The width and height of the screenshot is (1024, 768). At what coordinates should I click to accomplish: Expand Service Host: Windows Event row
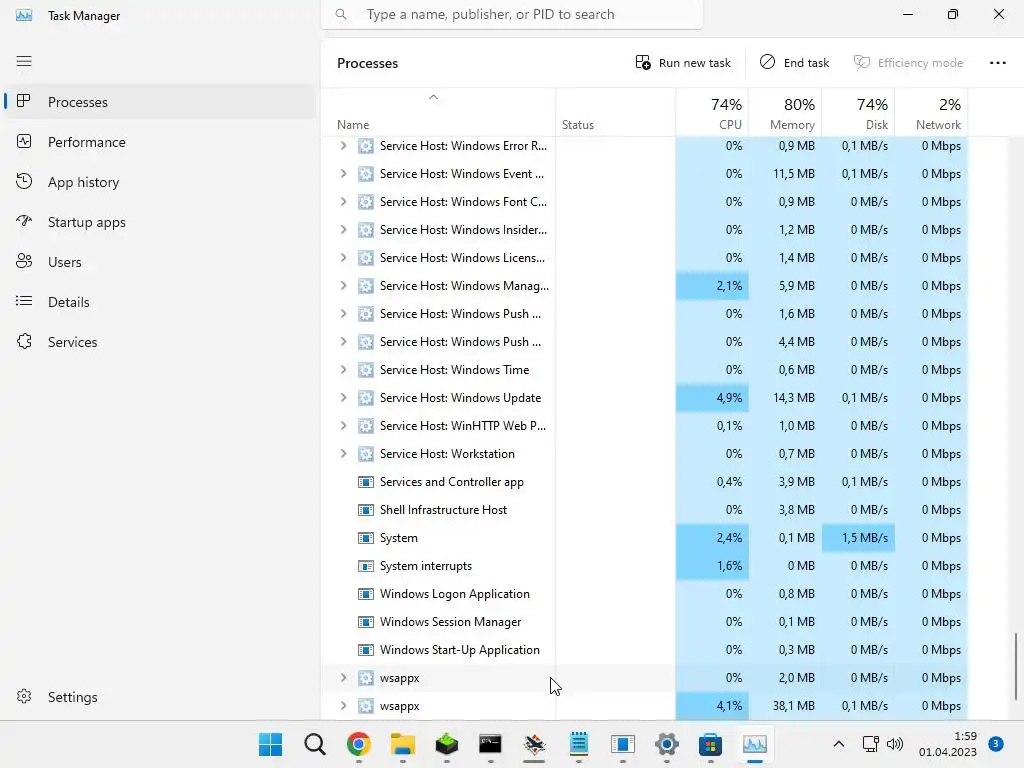click(343, 174)
